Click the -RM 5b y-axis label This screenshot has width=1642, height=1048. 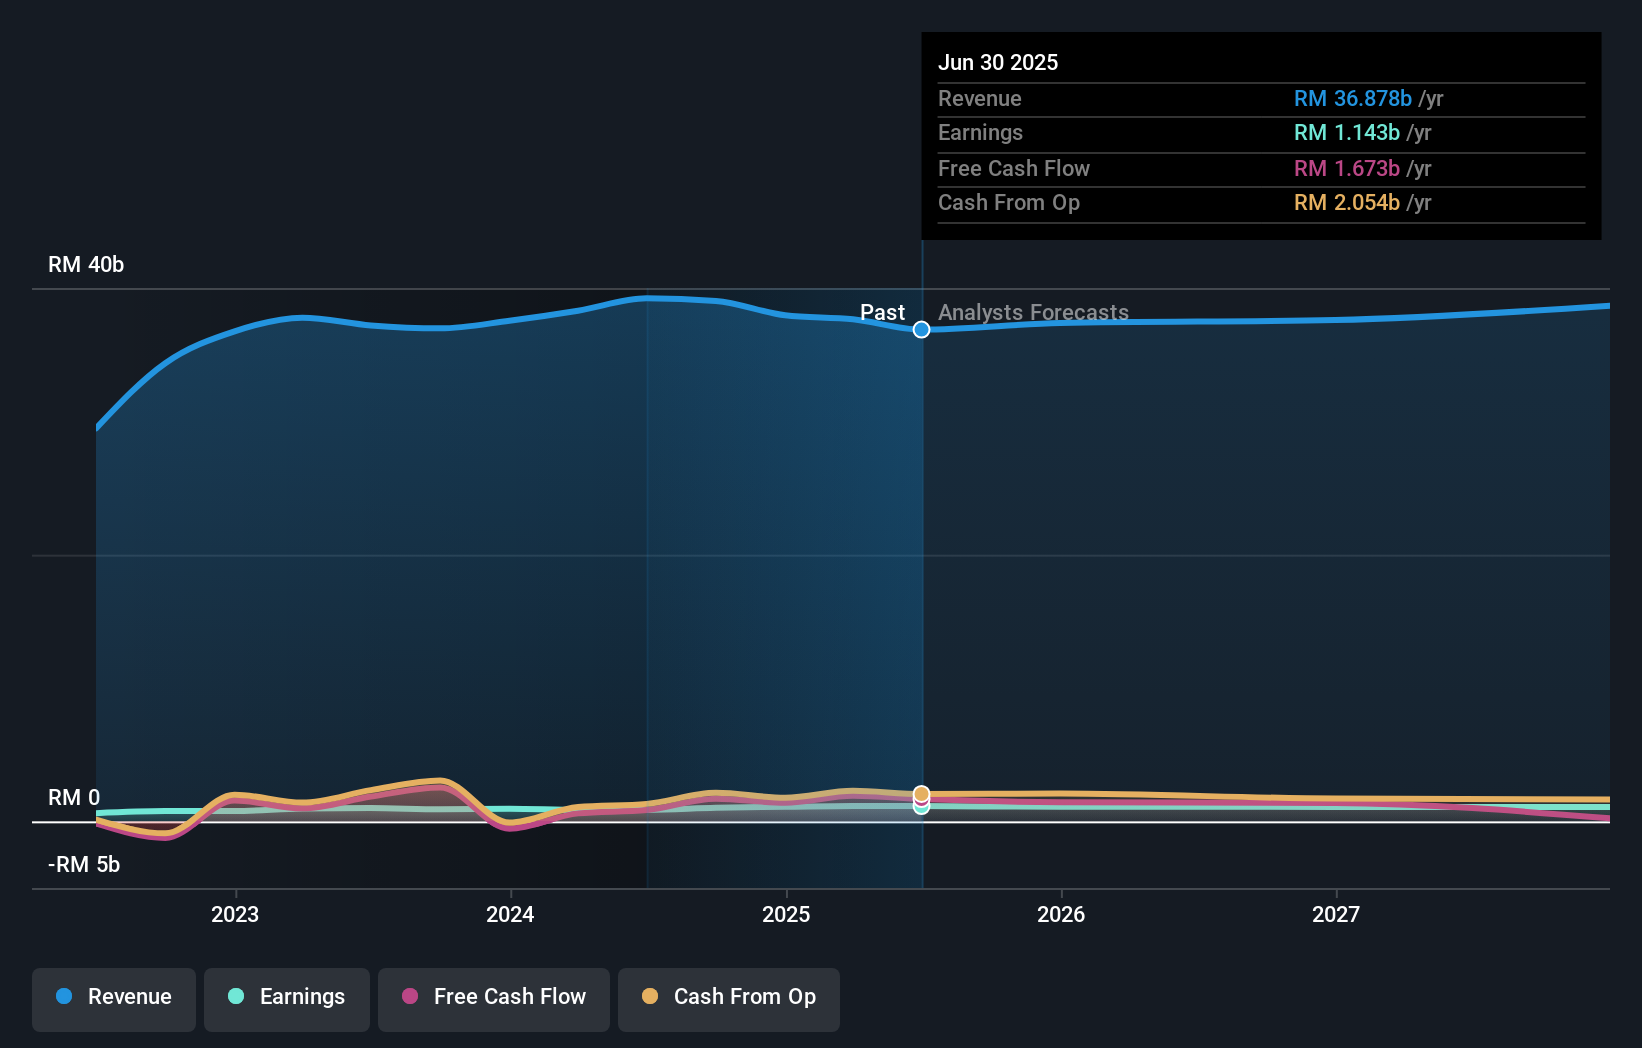84,865
